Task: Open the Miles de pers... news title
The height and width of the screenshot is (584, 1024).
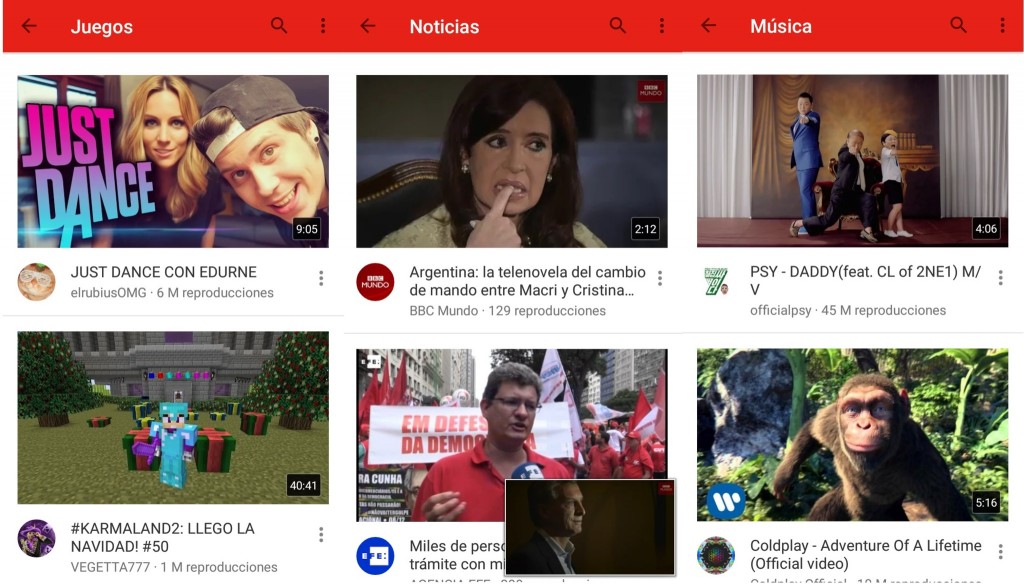Action: click(x=457, y=555)
